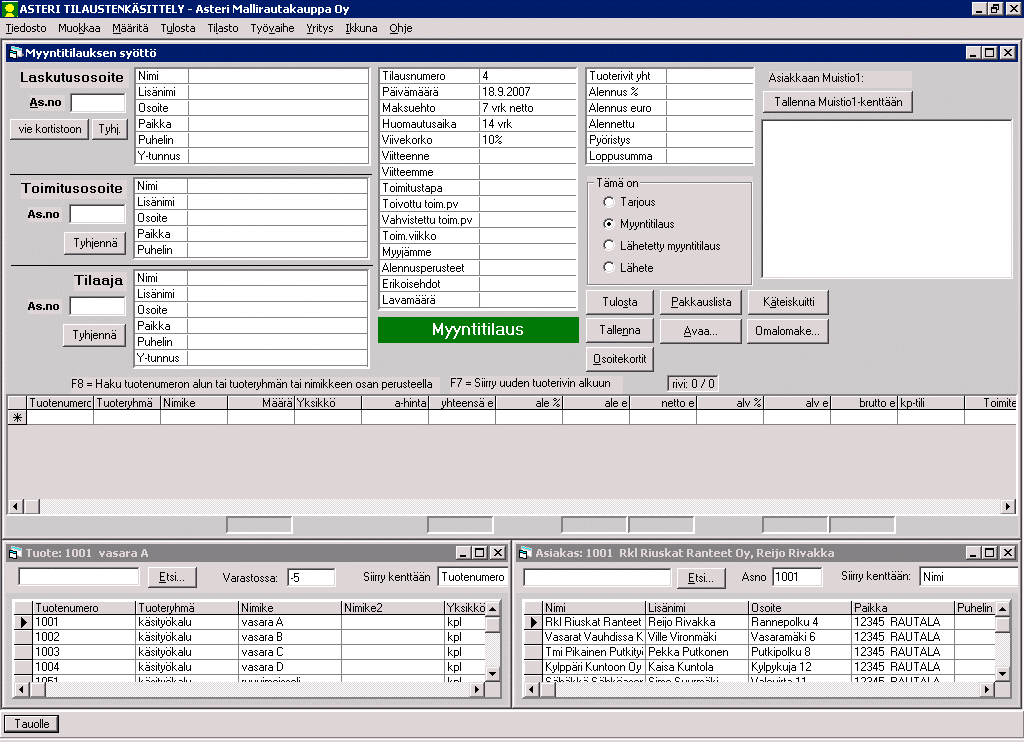Click the Nimike column header in order grid
The image size is (1024, 742).
(x=194, y=403)
